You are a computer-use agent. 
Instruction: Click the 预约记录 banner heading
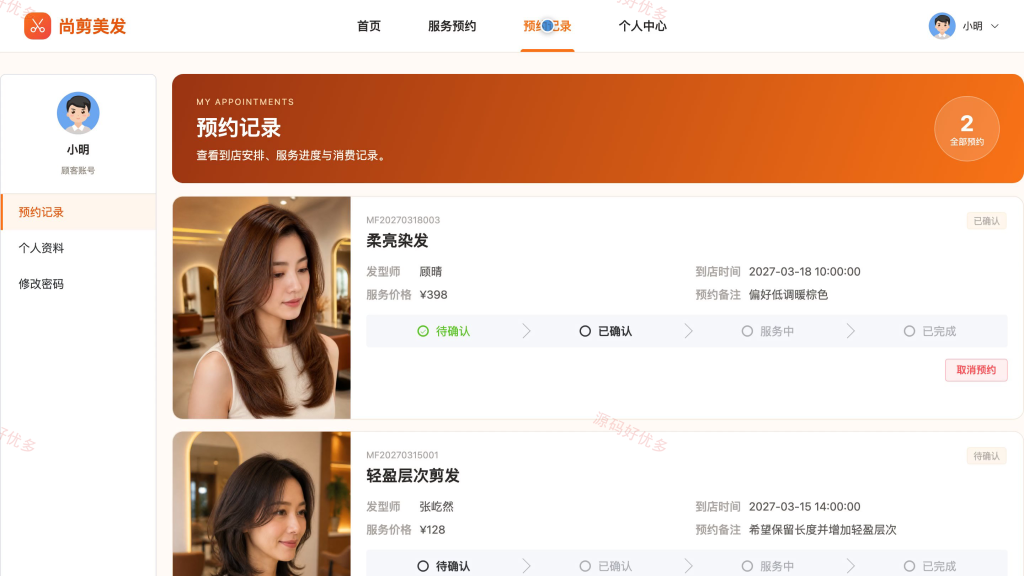pyautogui.click(x=238, y=128)
